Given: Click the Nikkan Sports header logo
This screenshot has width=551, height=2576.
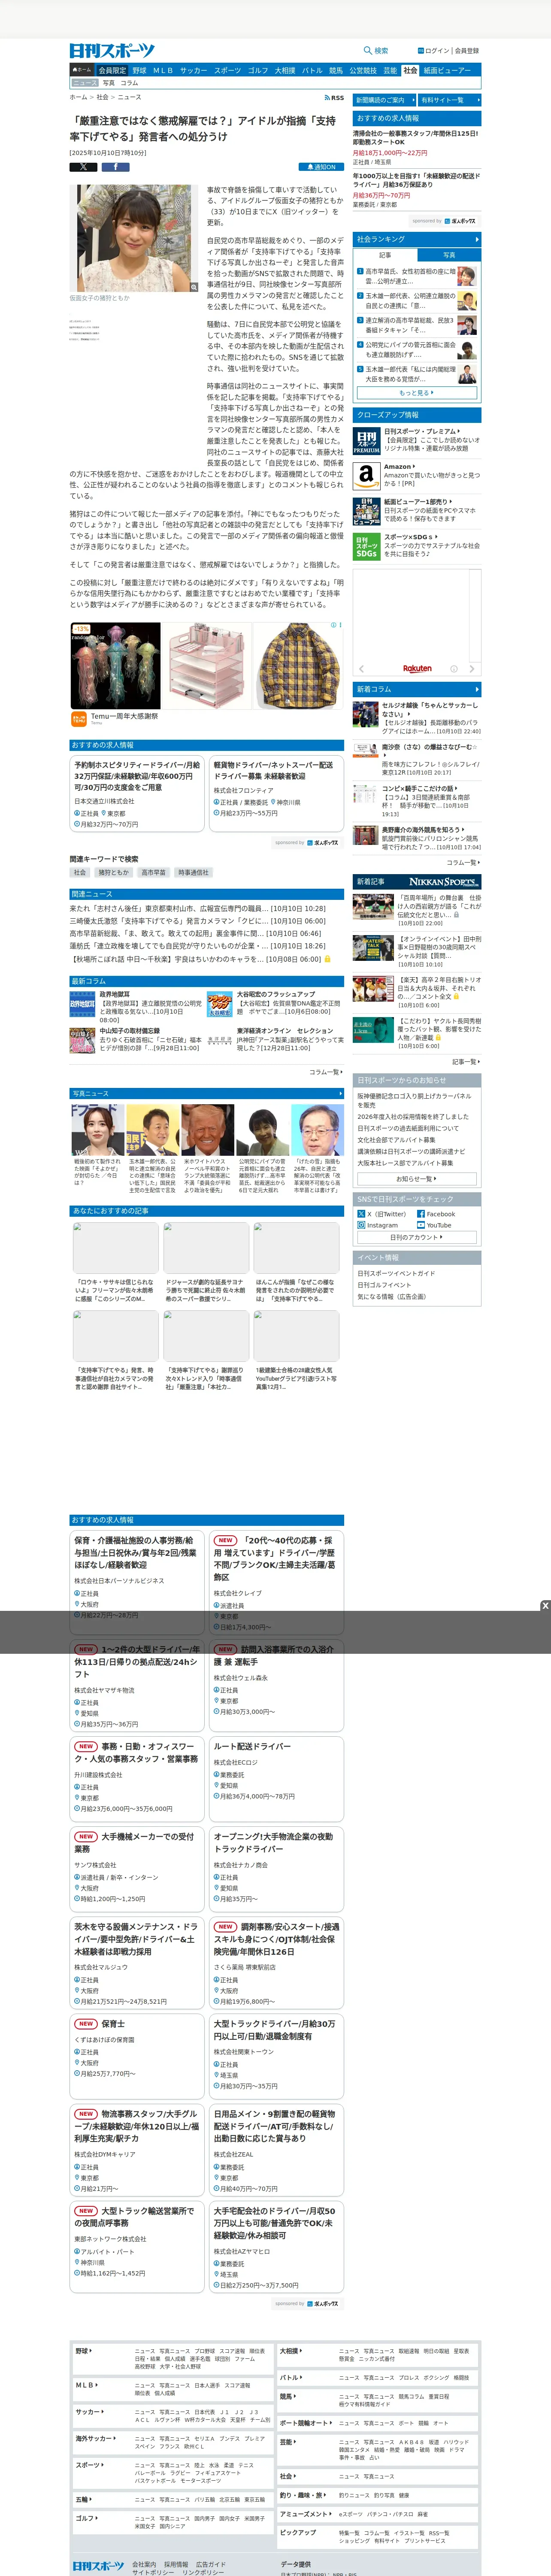Looking at the screenshot, I should 112,50.
